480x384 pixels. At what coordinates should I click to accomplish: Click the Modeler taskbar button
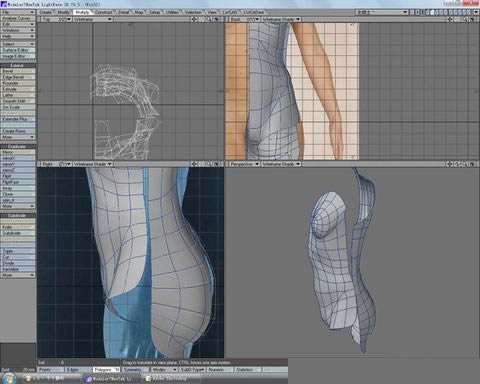pos(112,379)
